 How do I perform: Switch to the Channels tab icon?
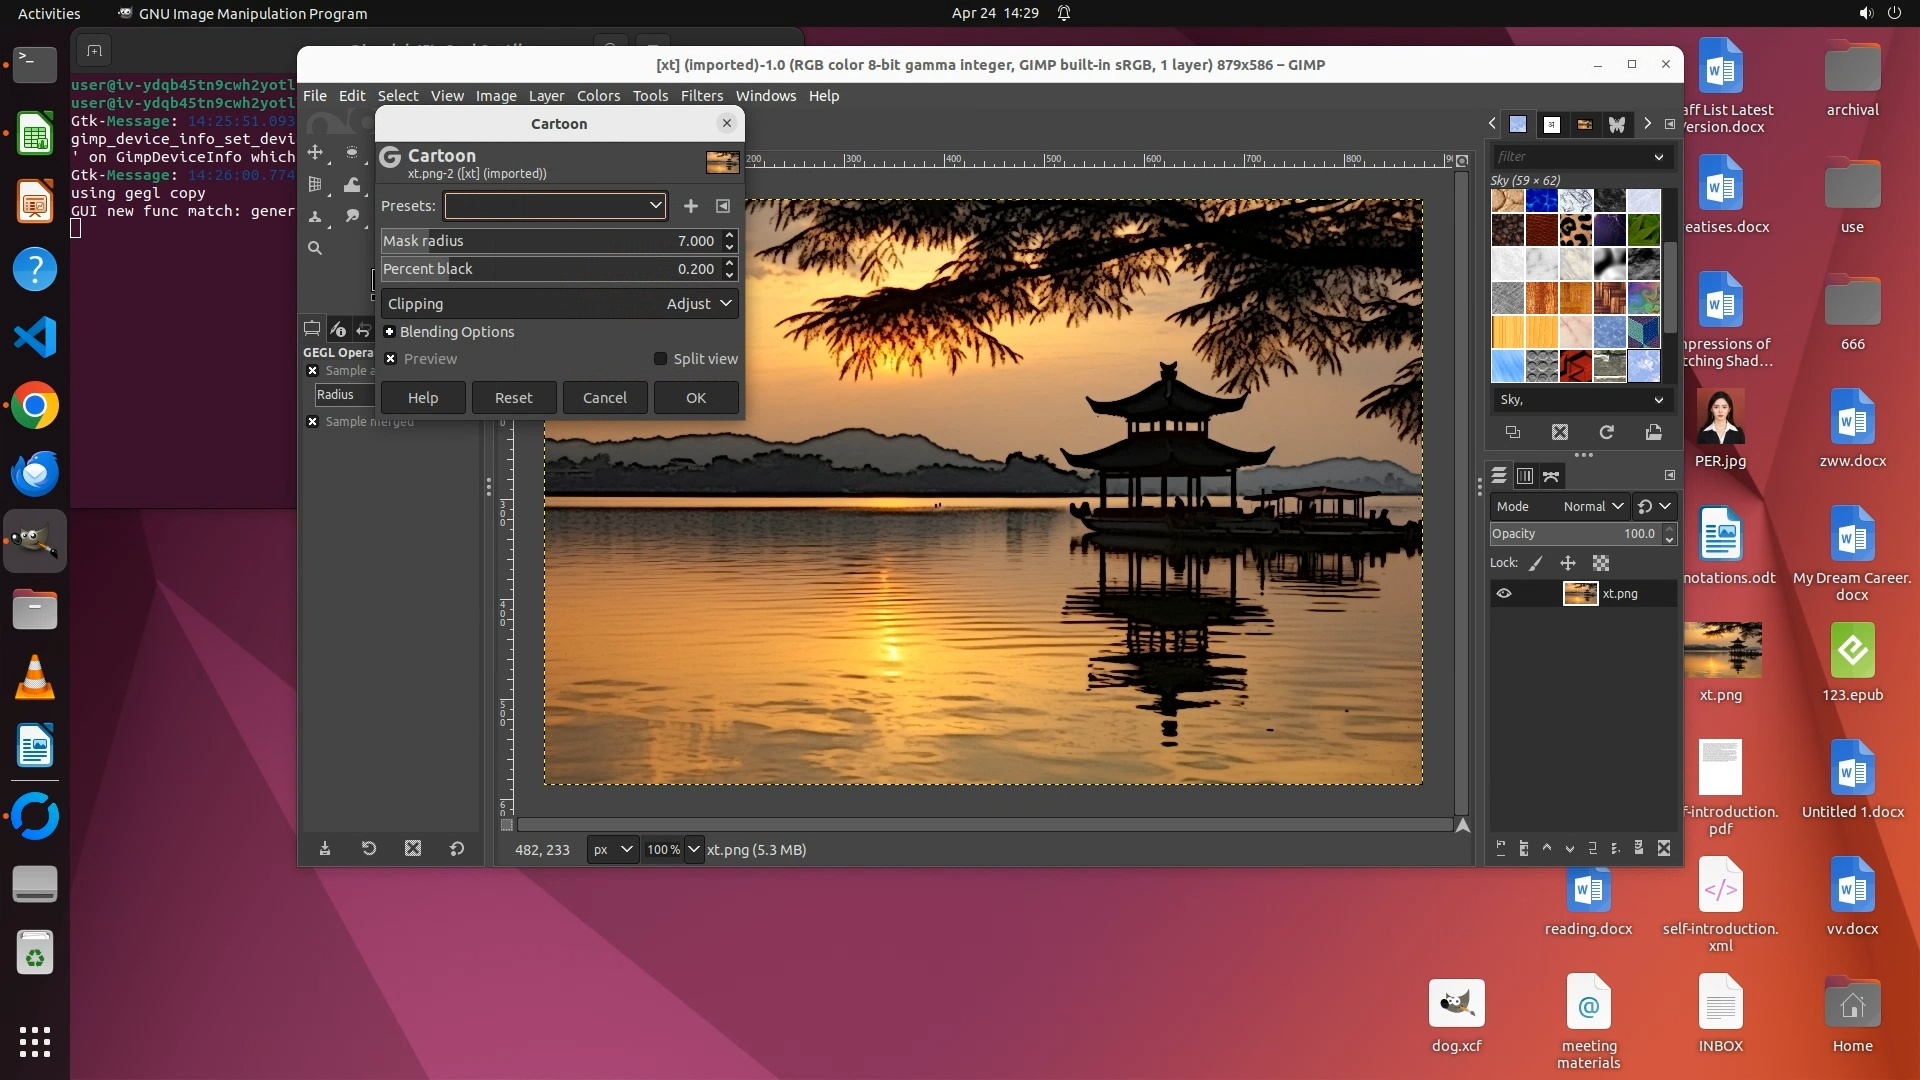click(x=1525, y=476)
